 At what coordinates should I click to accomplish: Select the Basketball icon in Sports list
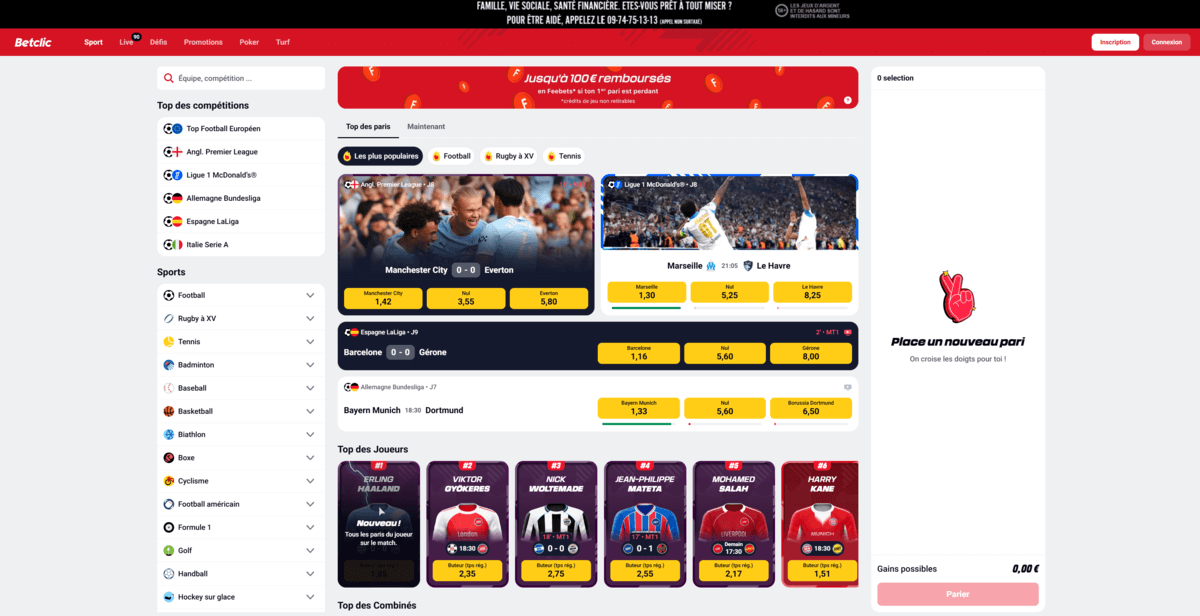click(x=169, y=411)
